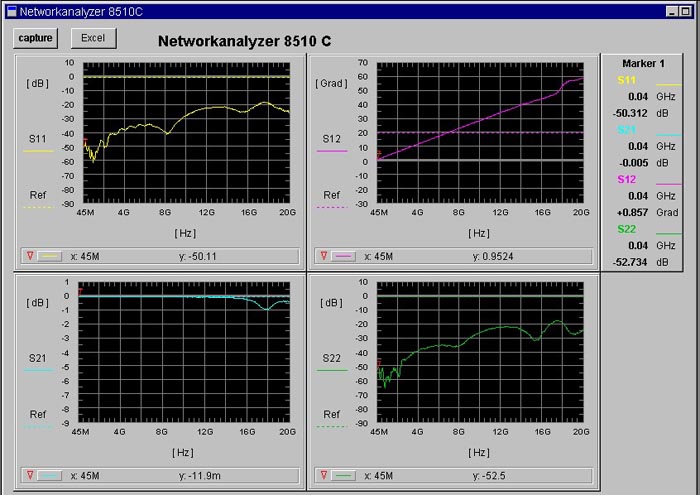Toggle the dotted Ref line legend for S12
The height and width of the screenshot is (495, 700).
331,207
